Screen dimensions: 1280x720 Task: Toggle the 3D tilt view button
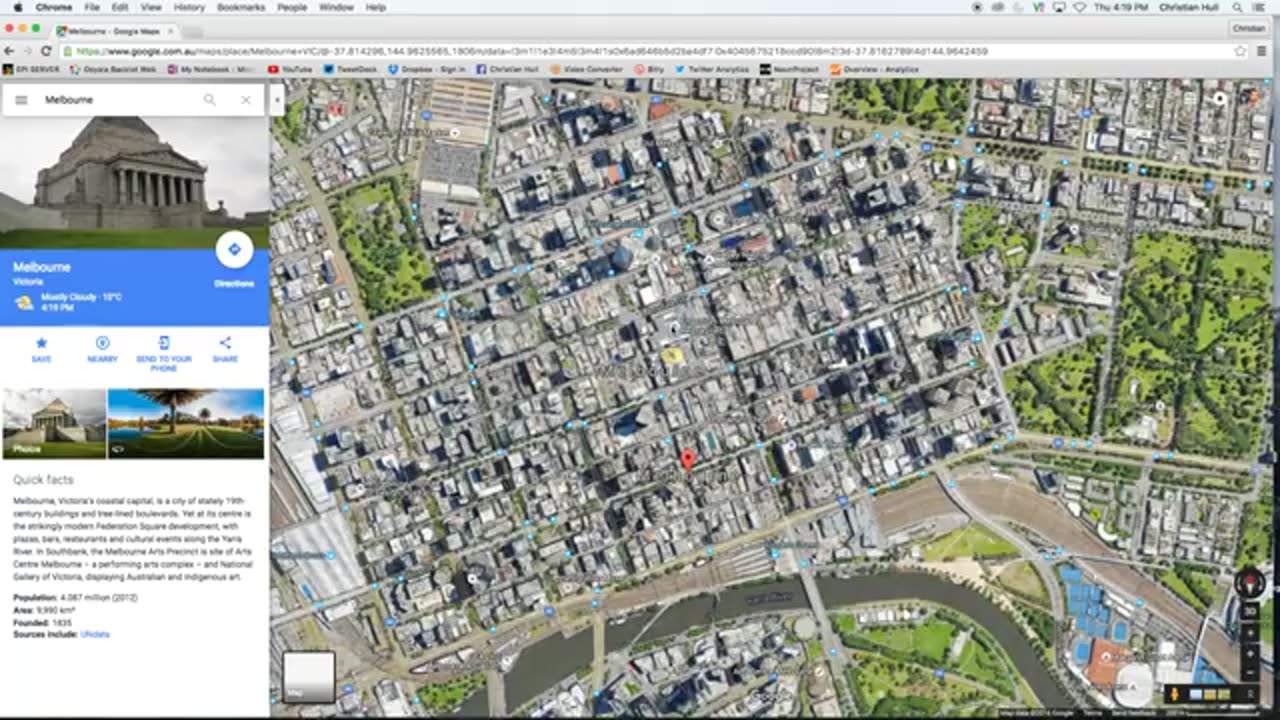click(1250, 611)
